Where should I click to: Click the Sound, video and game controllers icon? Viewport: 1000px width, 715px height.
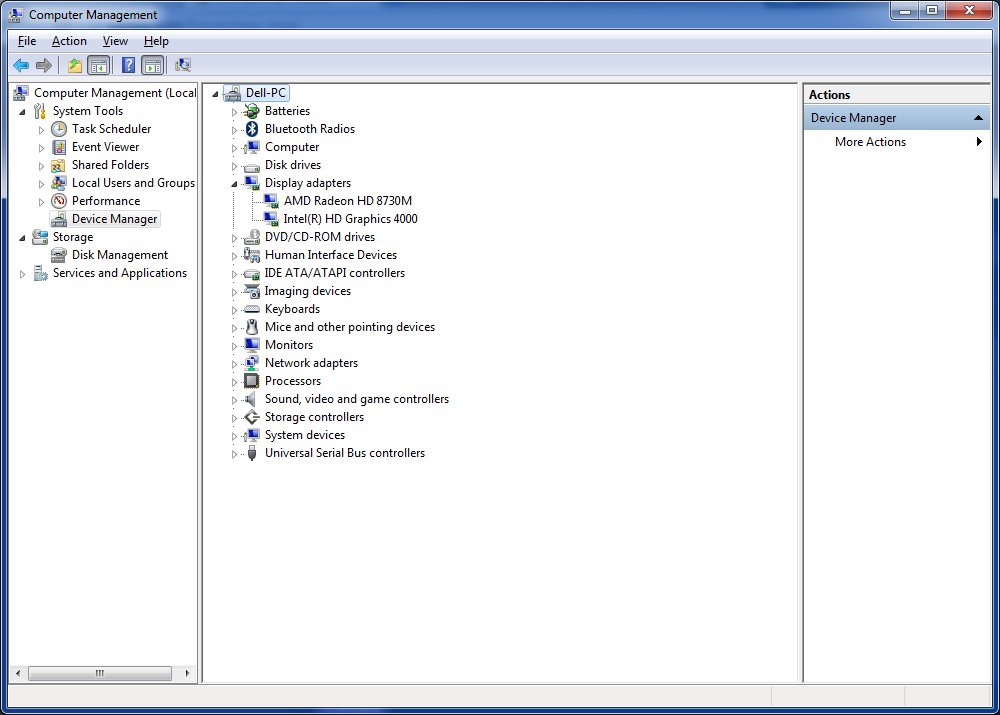tap(252, 399)
